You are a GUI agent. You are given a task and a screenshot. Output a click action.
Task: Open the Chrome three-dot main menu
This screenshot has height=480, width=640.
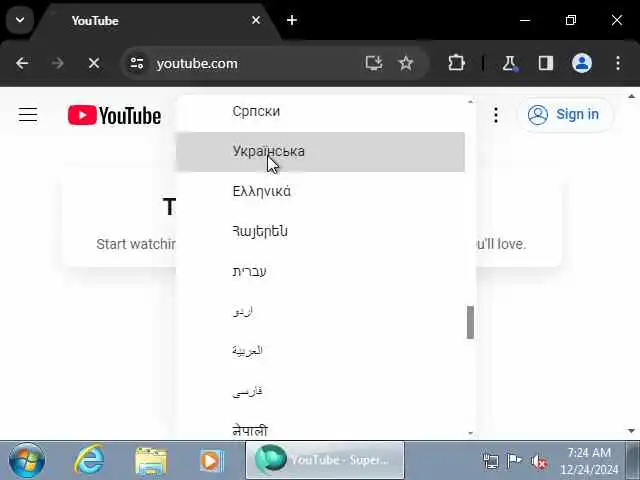(618, 63)
